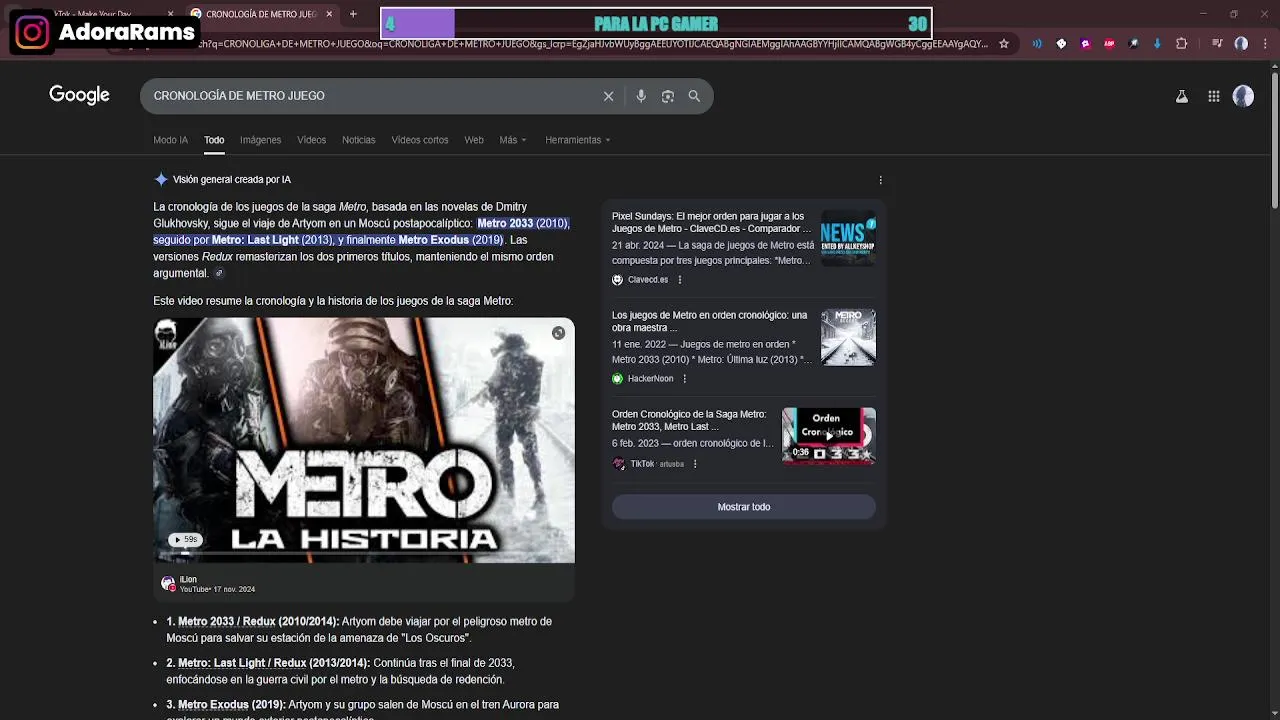Switch to Vídeos tab

tap(311, 140)
